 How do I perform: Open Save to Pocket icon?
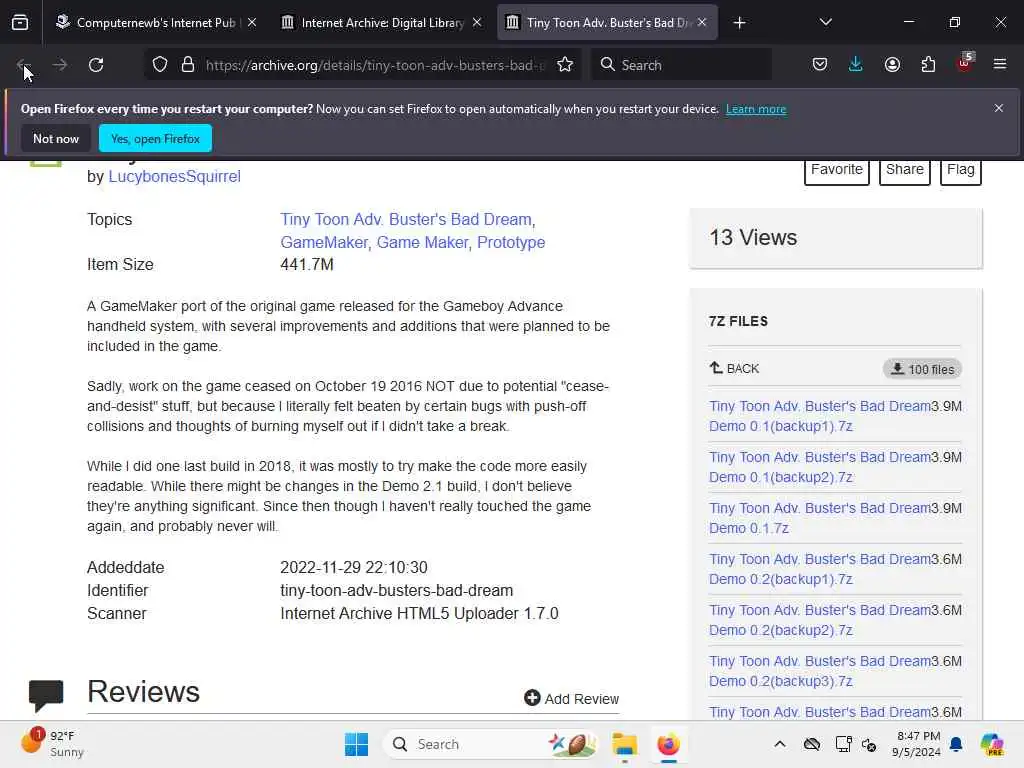[x=820, y=65]
